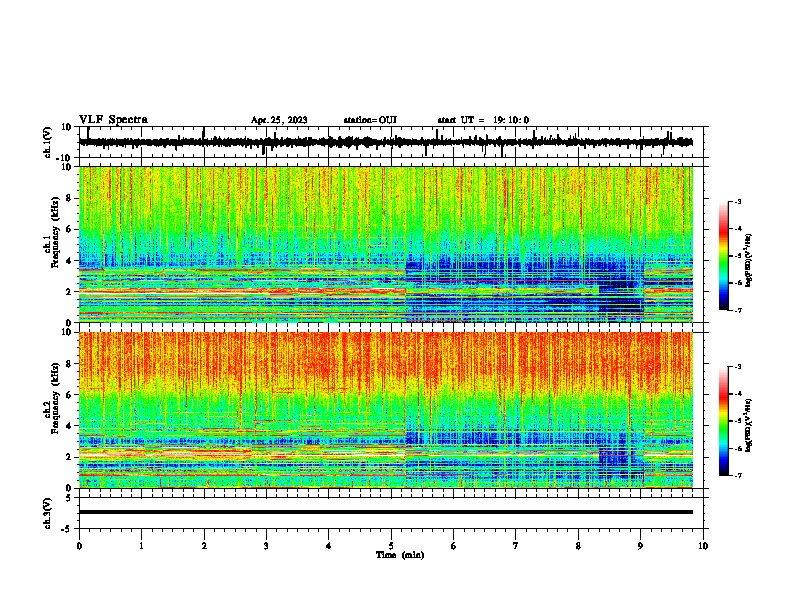The height and width of the screenshot is (612, 792).
Task: Click the -3 tick on ch.1 colorbar
Action: (738, 201)
